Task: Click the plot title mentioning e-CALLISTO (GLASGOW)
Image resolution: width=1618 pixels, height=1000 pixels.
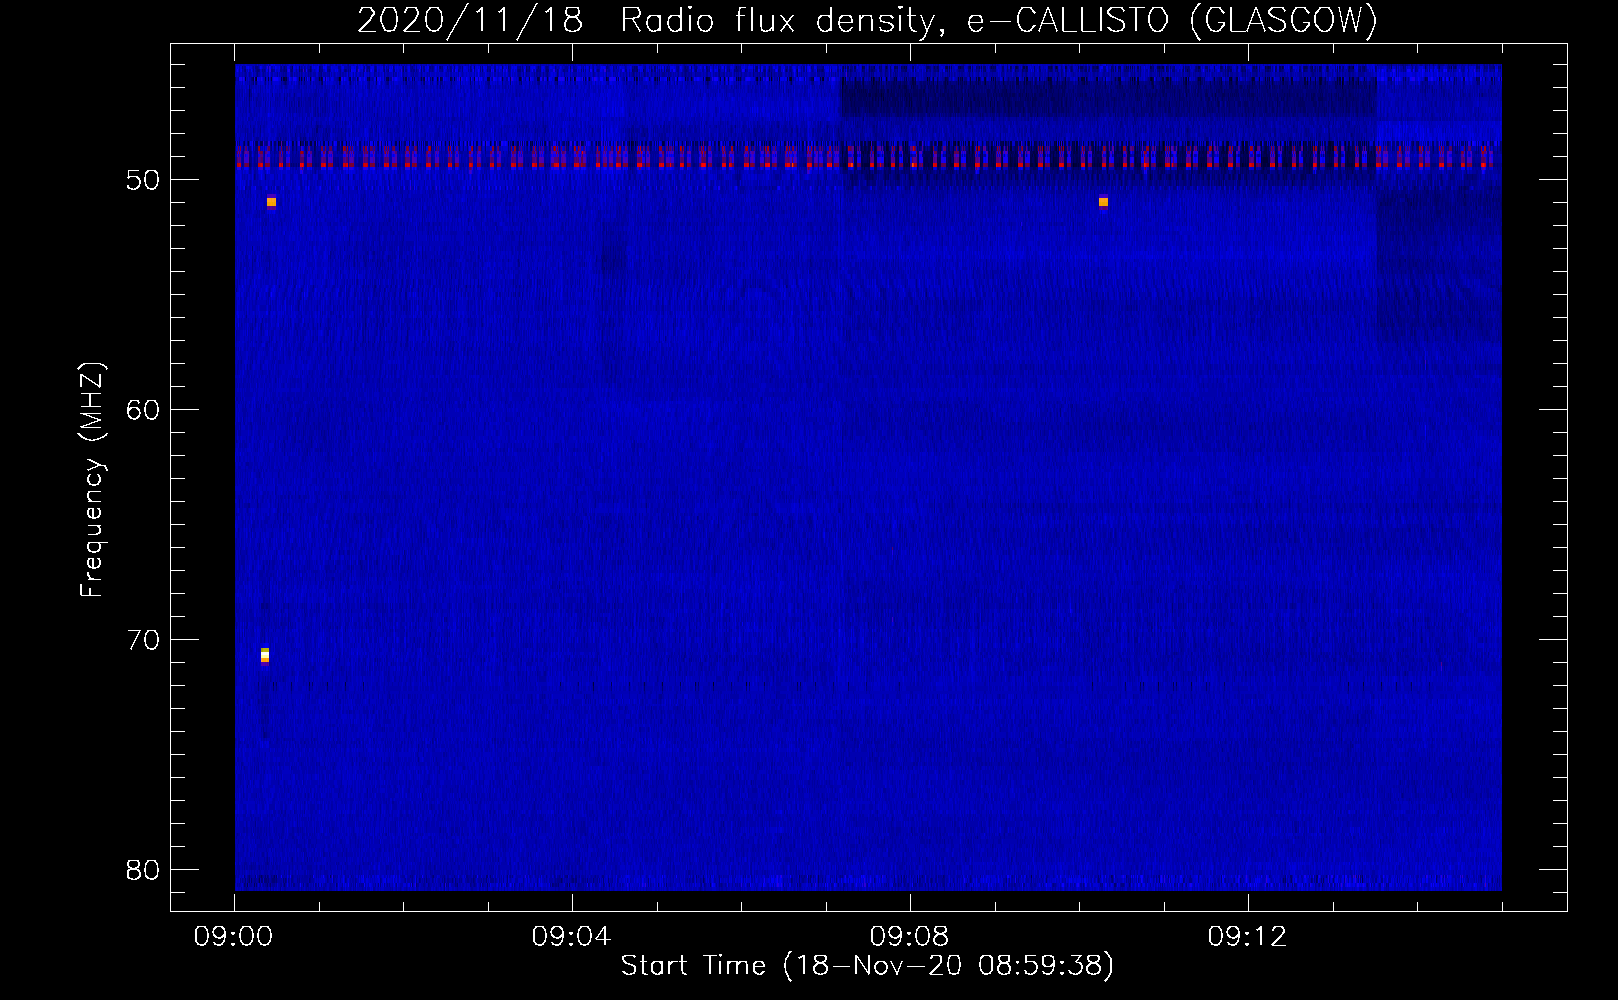Action: (867, 20)
